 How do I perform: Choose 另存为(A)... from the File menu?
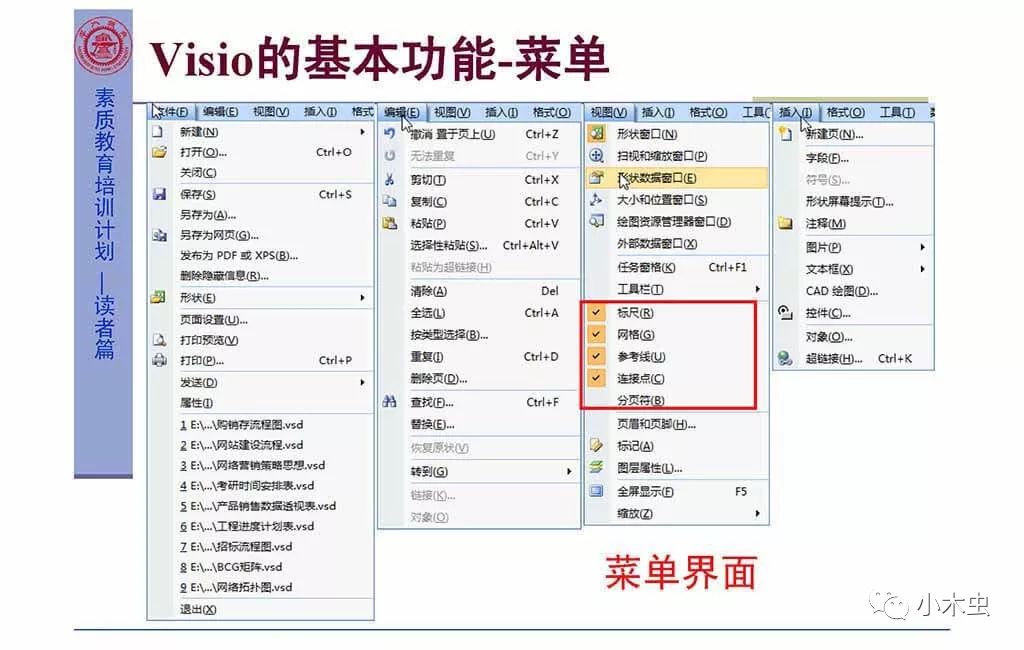pyautogui.click(x=208, y=214)
